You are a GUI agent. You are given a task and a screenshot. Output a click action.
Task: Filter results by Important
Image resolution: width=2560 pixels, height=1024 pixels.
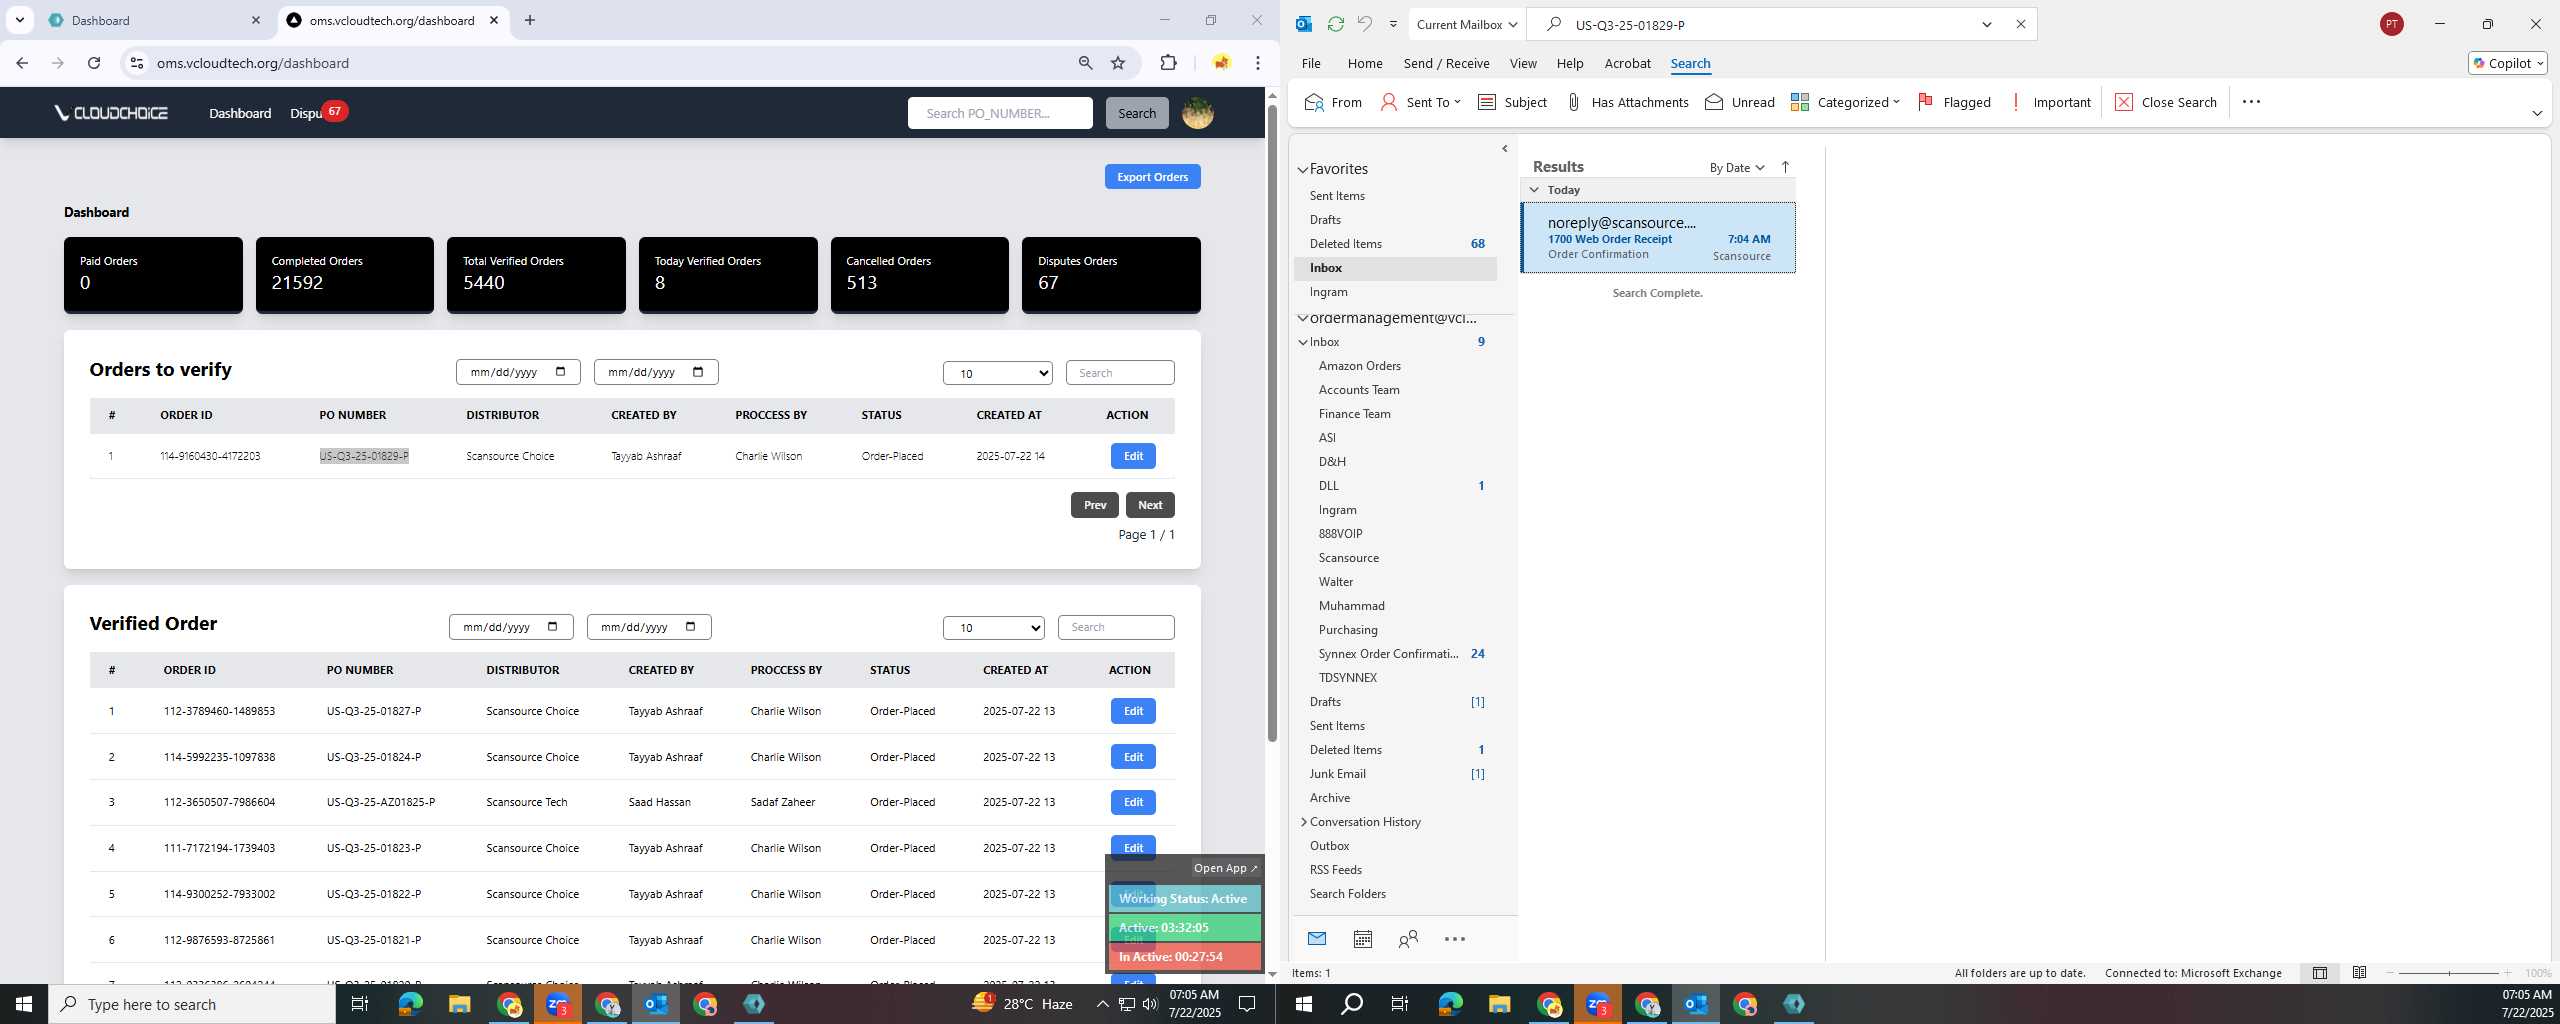pyautogui.click(x=2051, y=102)
